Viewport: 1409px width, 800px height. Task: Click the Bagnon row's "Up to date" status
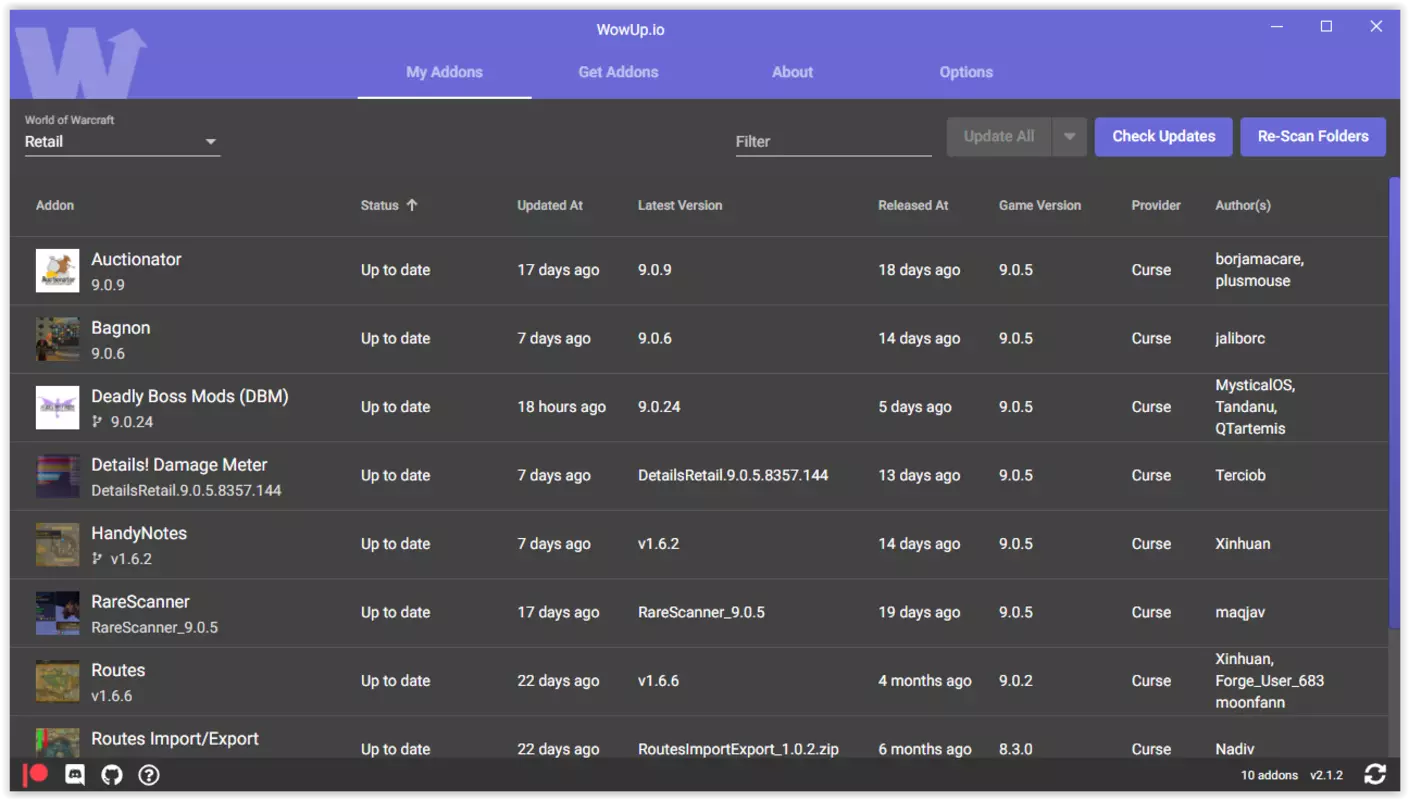395,338
